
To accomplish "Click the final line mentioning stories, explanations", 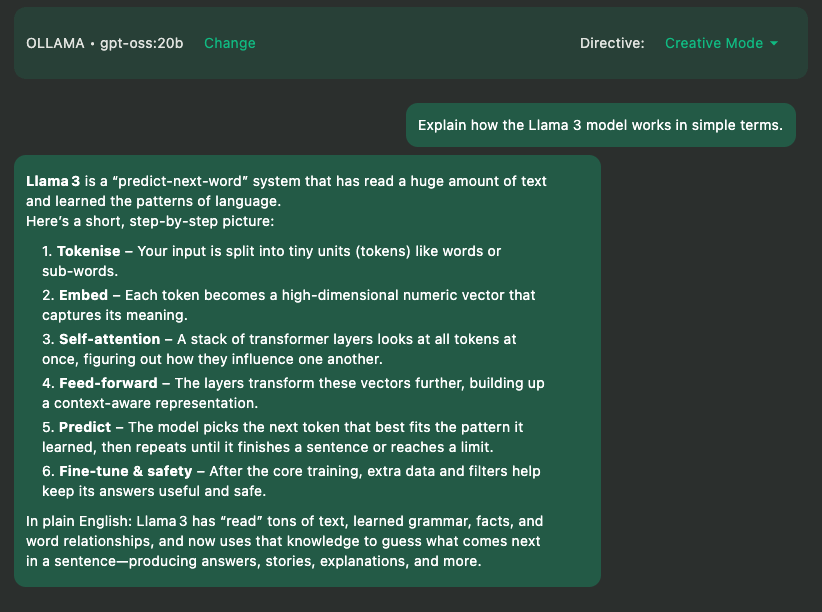I will click(253, 561).
